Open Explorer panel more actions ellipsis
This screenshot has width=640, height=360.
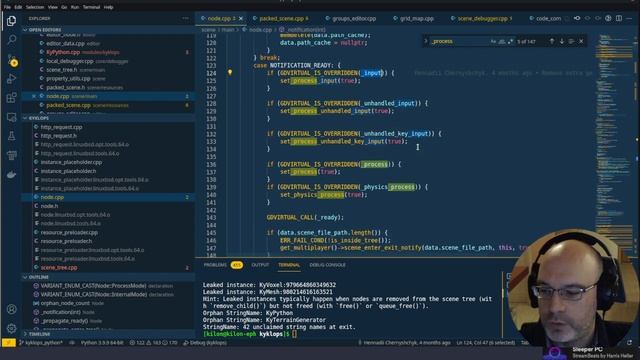pyautogui.click(x=186, y=18)
